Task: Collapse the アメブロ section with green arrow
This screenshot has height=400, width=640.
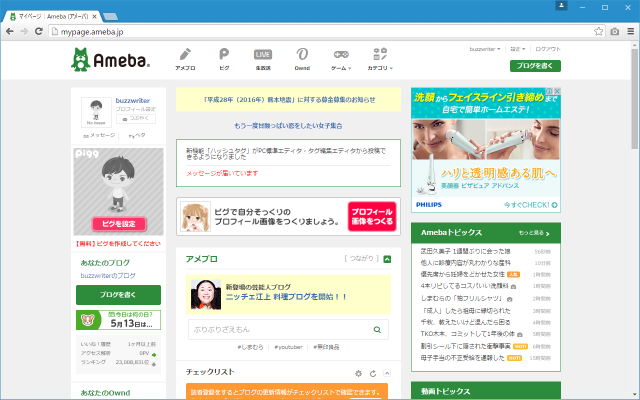Action: click(x=387, y=259)
